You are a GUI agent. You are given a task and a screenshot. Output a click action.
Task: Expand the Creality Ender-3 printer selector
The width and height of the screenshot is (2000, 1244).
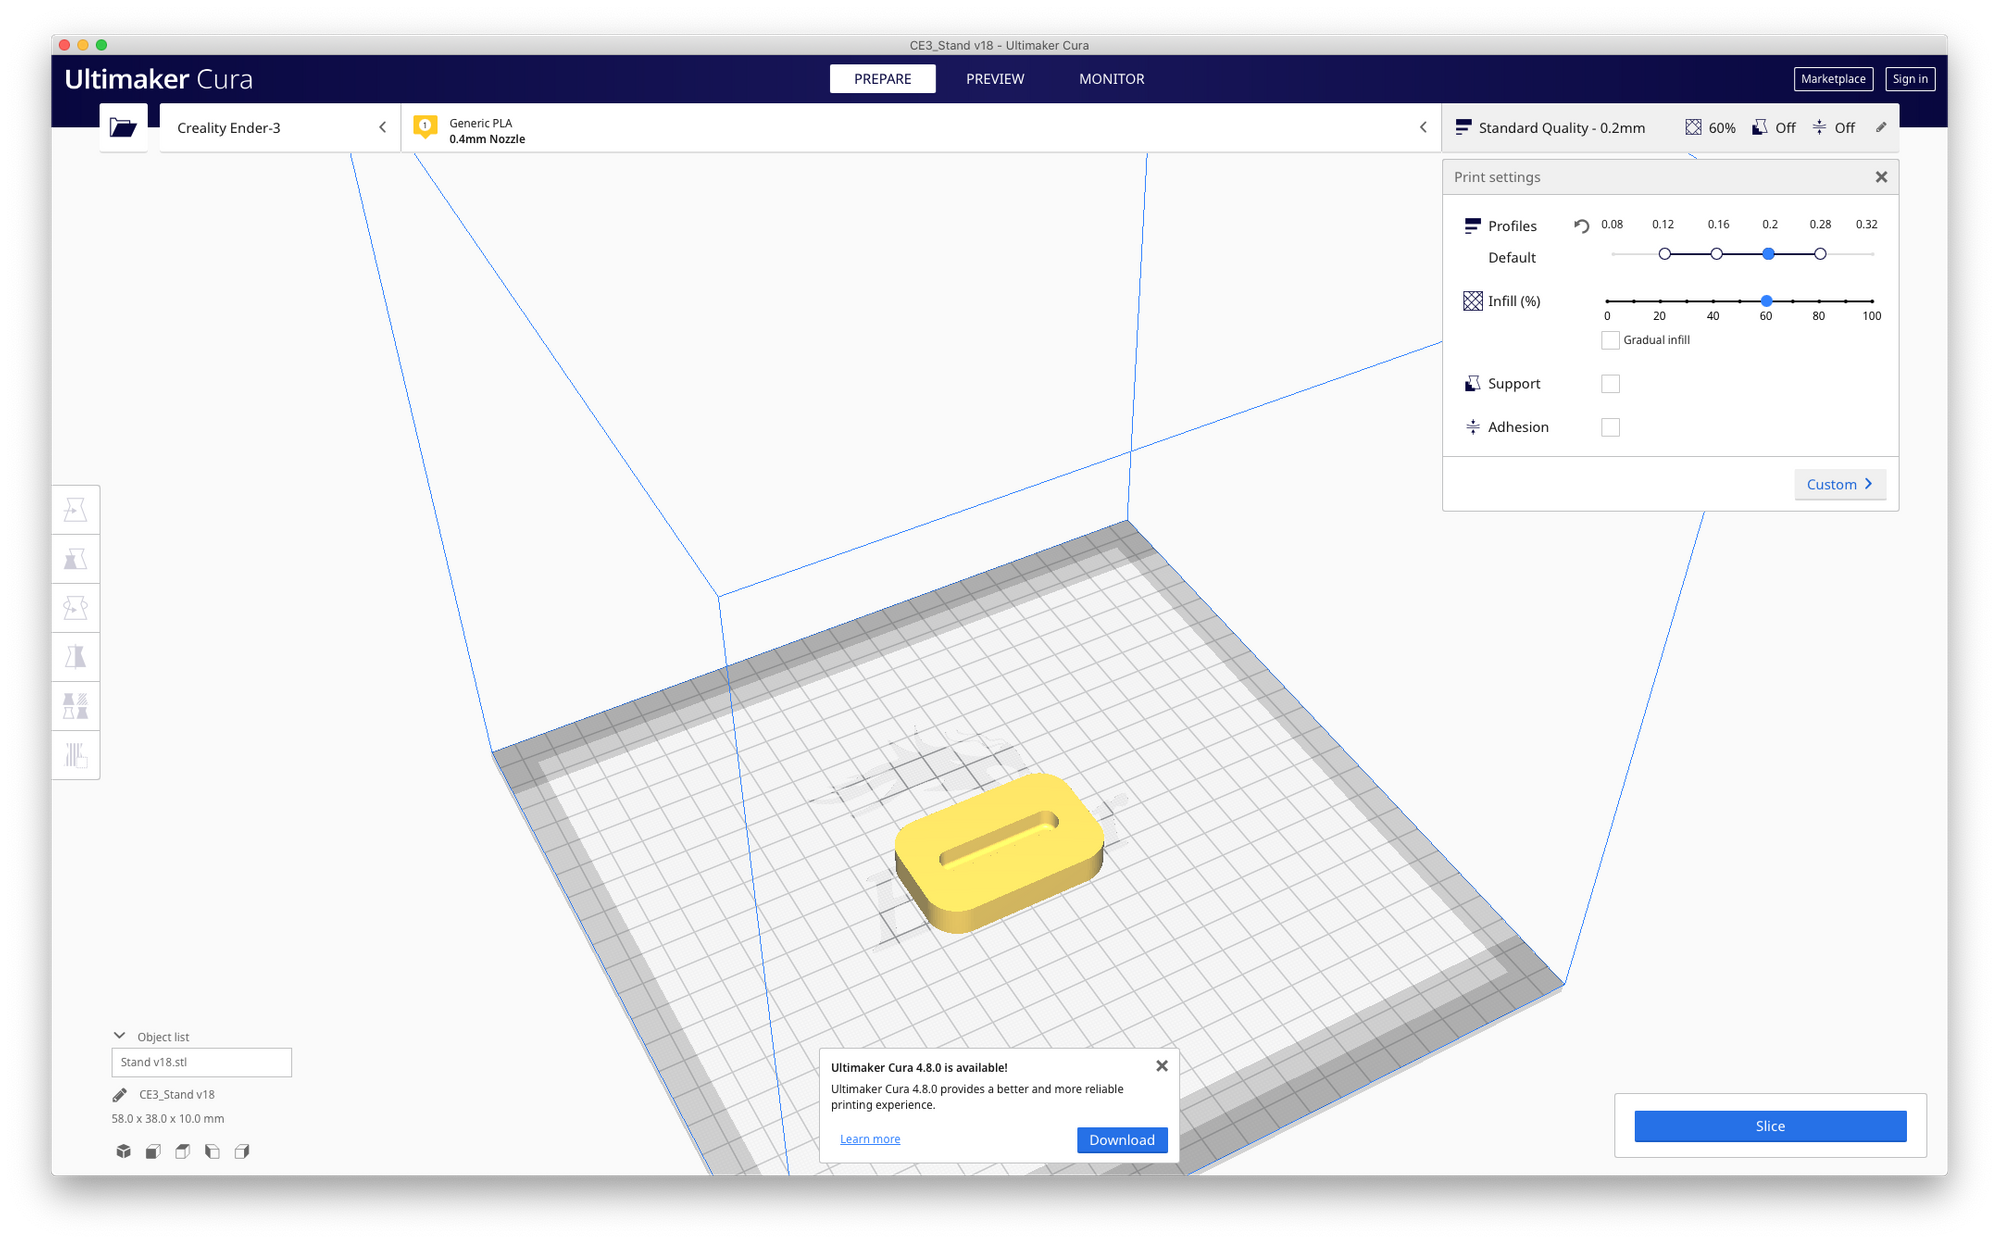pos(280,127)
